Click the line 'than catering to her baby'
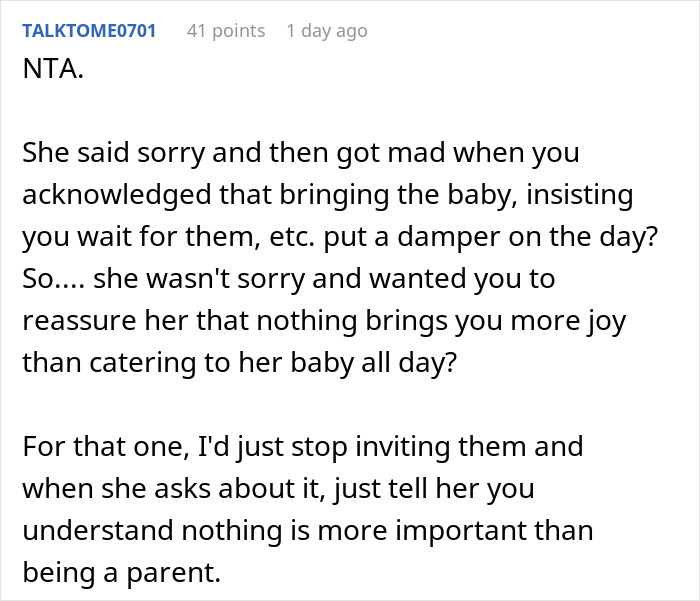Screen dimensions: 700x601 (x=240, y=363)
